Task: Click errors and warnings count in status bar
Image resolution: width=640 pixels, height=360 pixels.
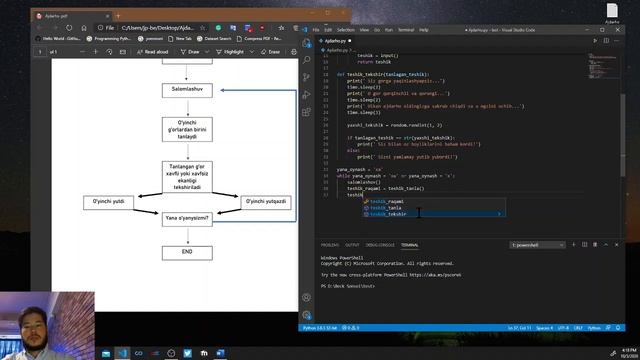Action: click(350, 328)
